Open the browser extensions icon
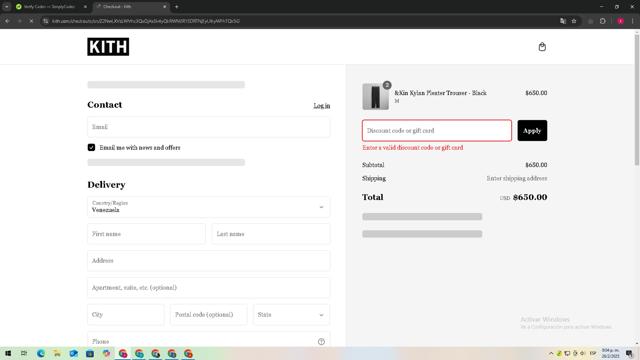 (603, 21)
